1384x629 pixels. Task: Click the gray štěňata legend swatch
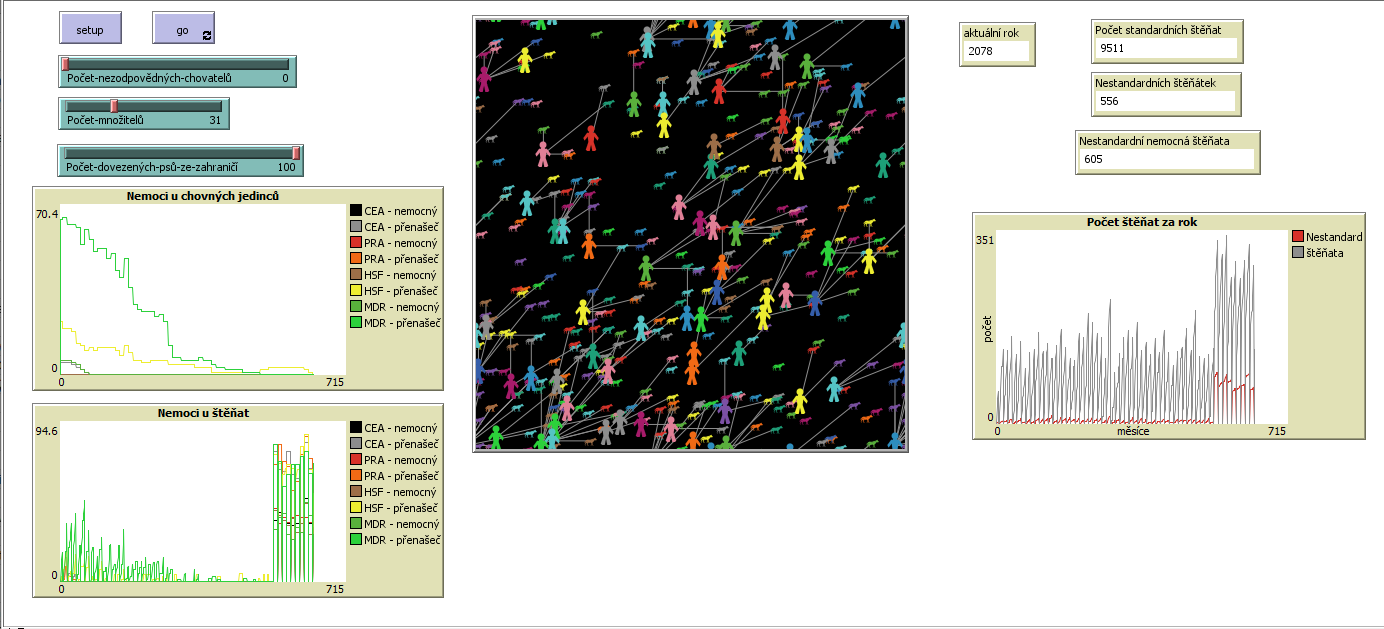pos(1298,253)
